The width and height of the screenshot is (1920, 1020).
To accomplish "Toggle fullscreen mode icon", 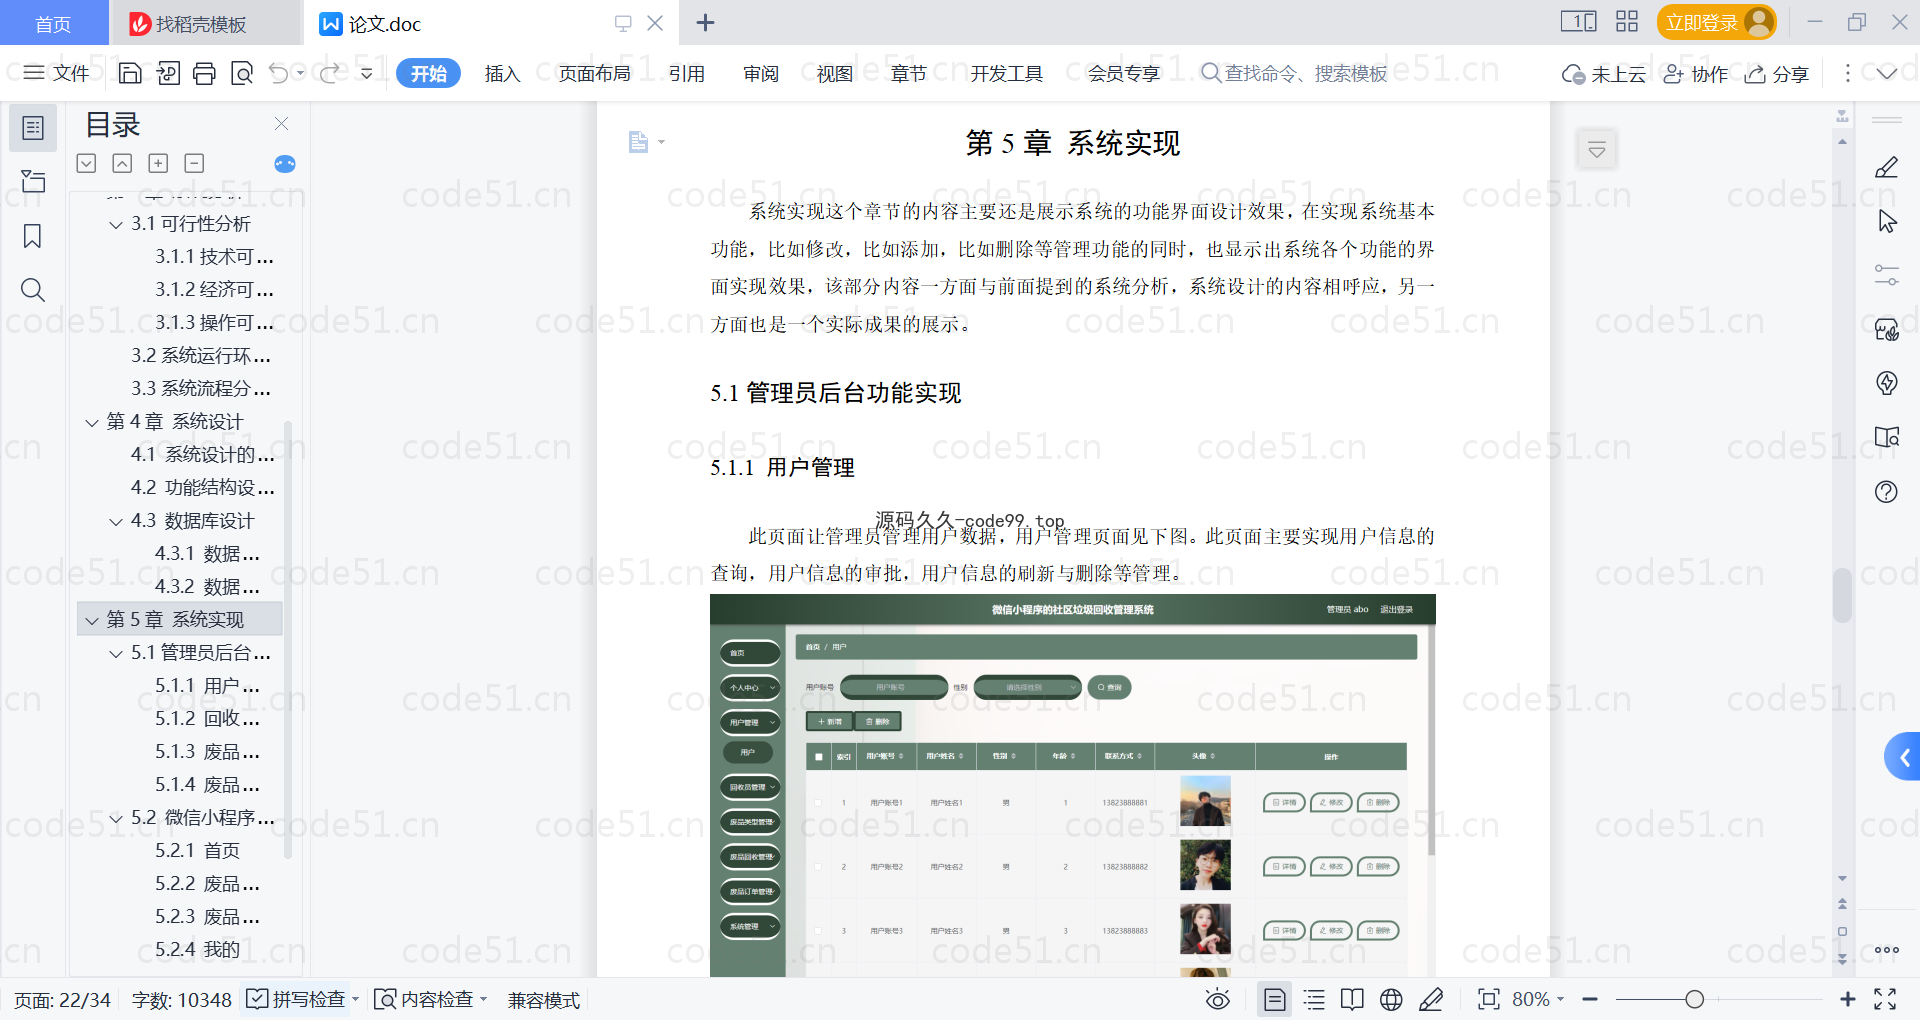I will click(1885, 999).
